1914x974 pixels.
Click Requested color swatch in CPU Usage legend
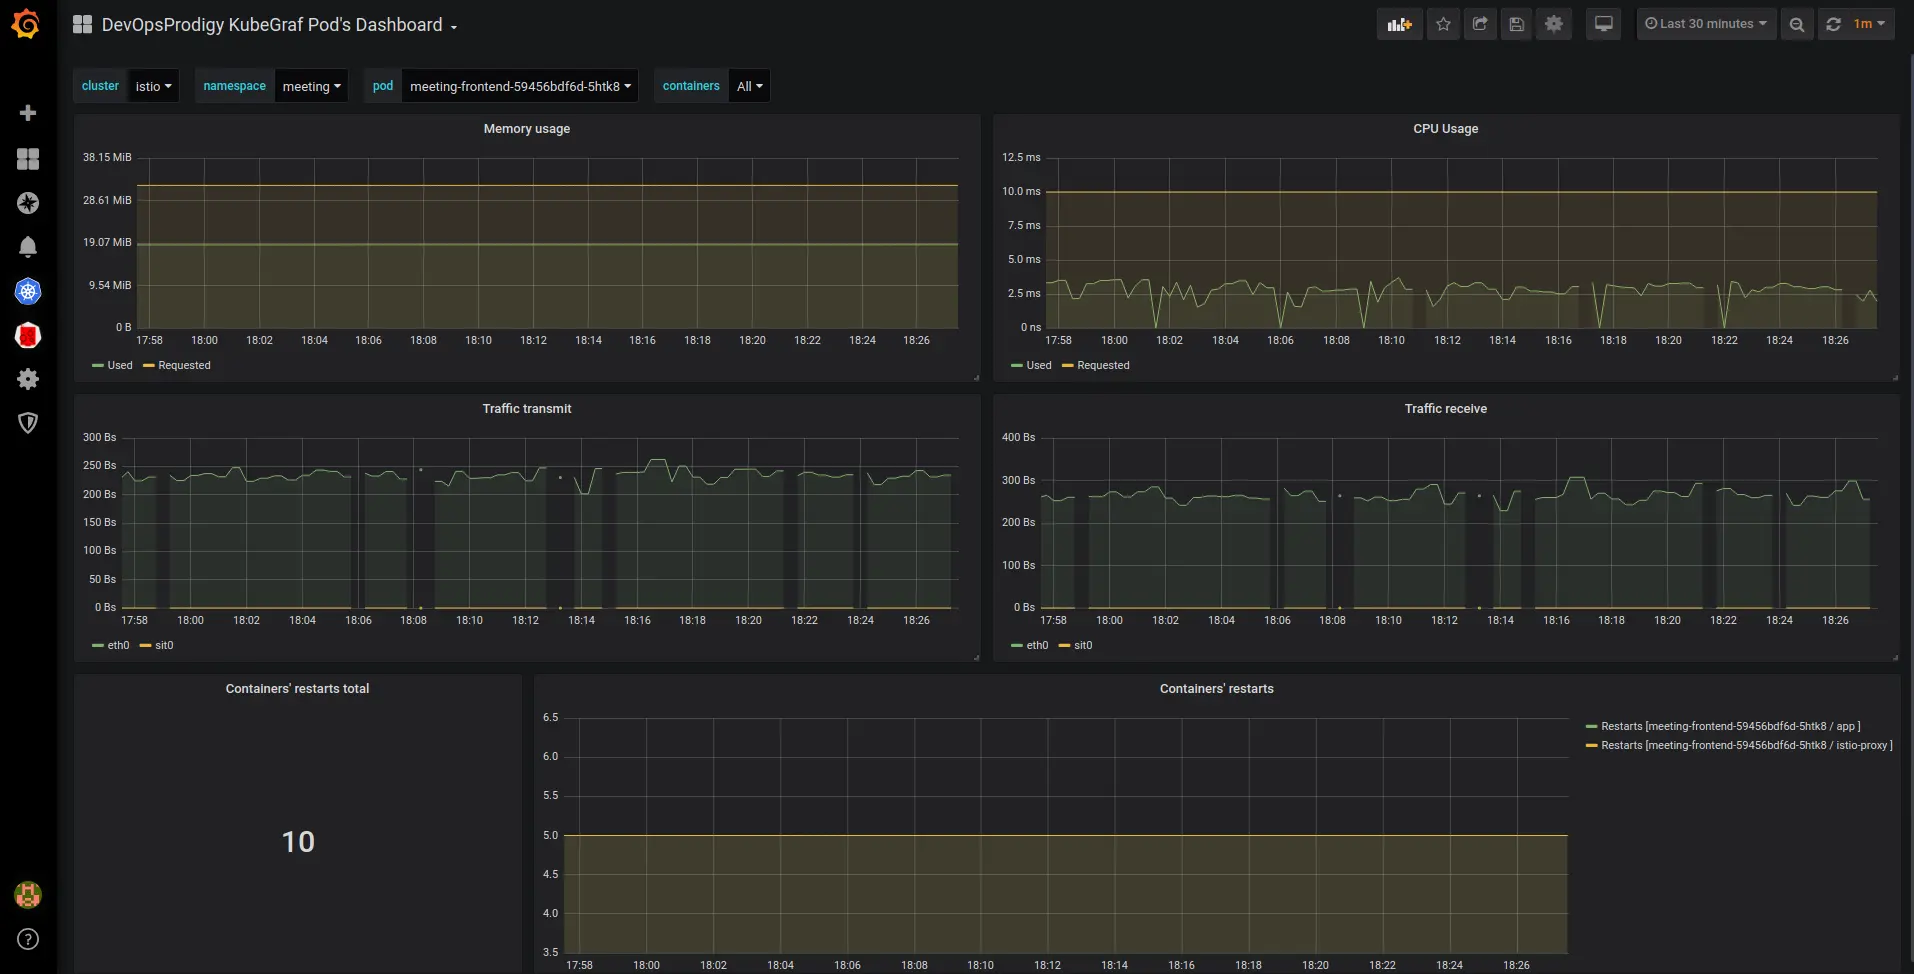[1068, 366]
